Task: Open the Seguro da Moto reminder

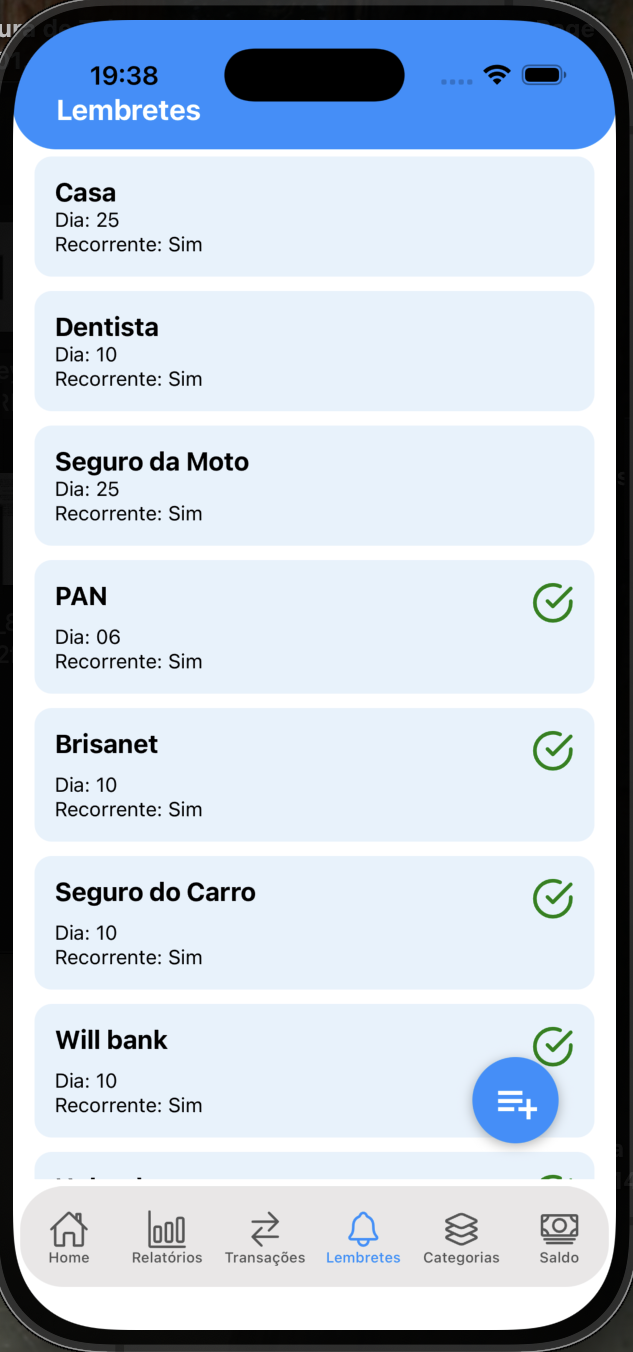Action: (x=314, y=485)
